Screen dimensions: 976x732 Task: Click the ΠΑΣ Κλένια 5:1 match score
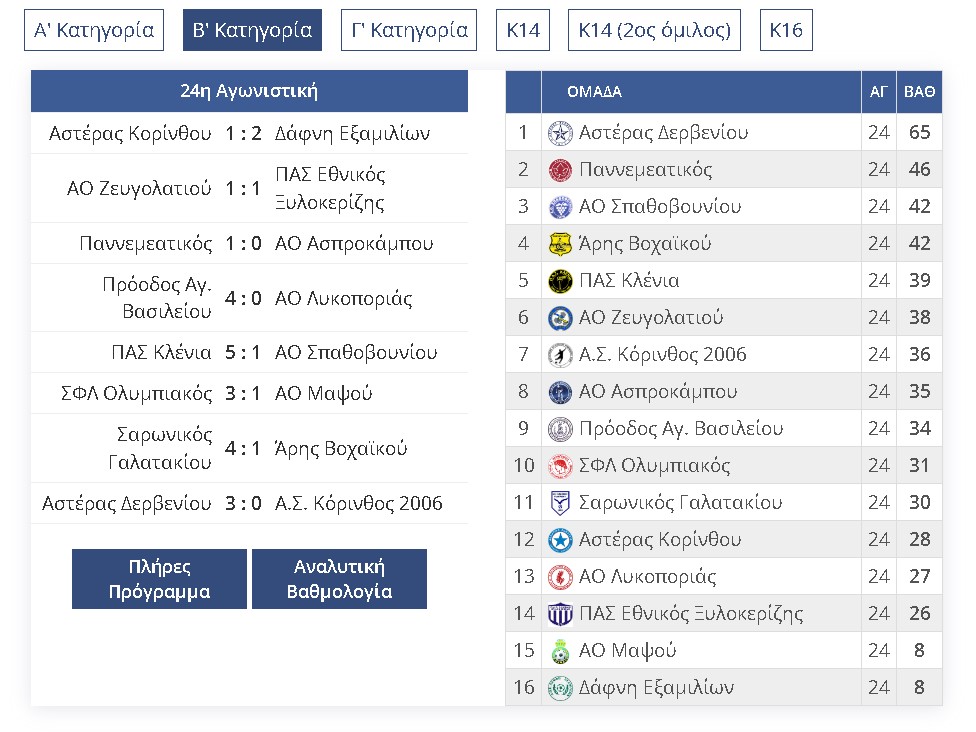tap(243, 352)
